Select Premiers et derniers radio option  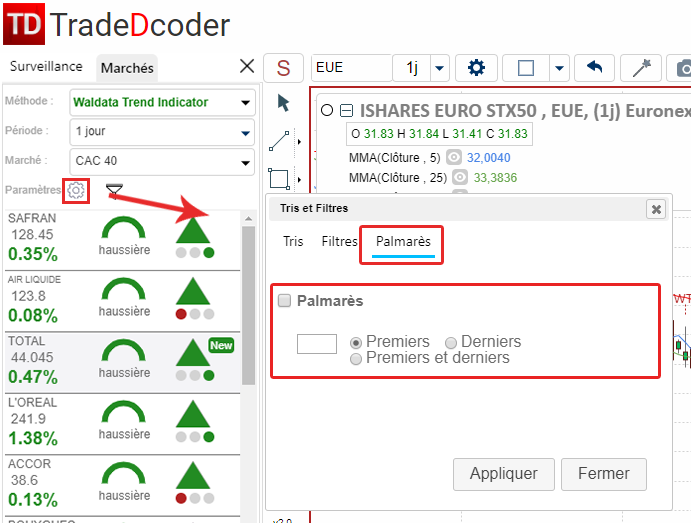tap(356, 359)
